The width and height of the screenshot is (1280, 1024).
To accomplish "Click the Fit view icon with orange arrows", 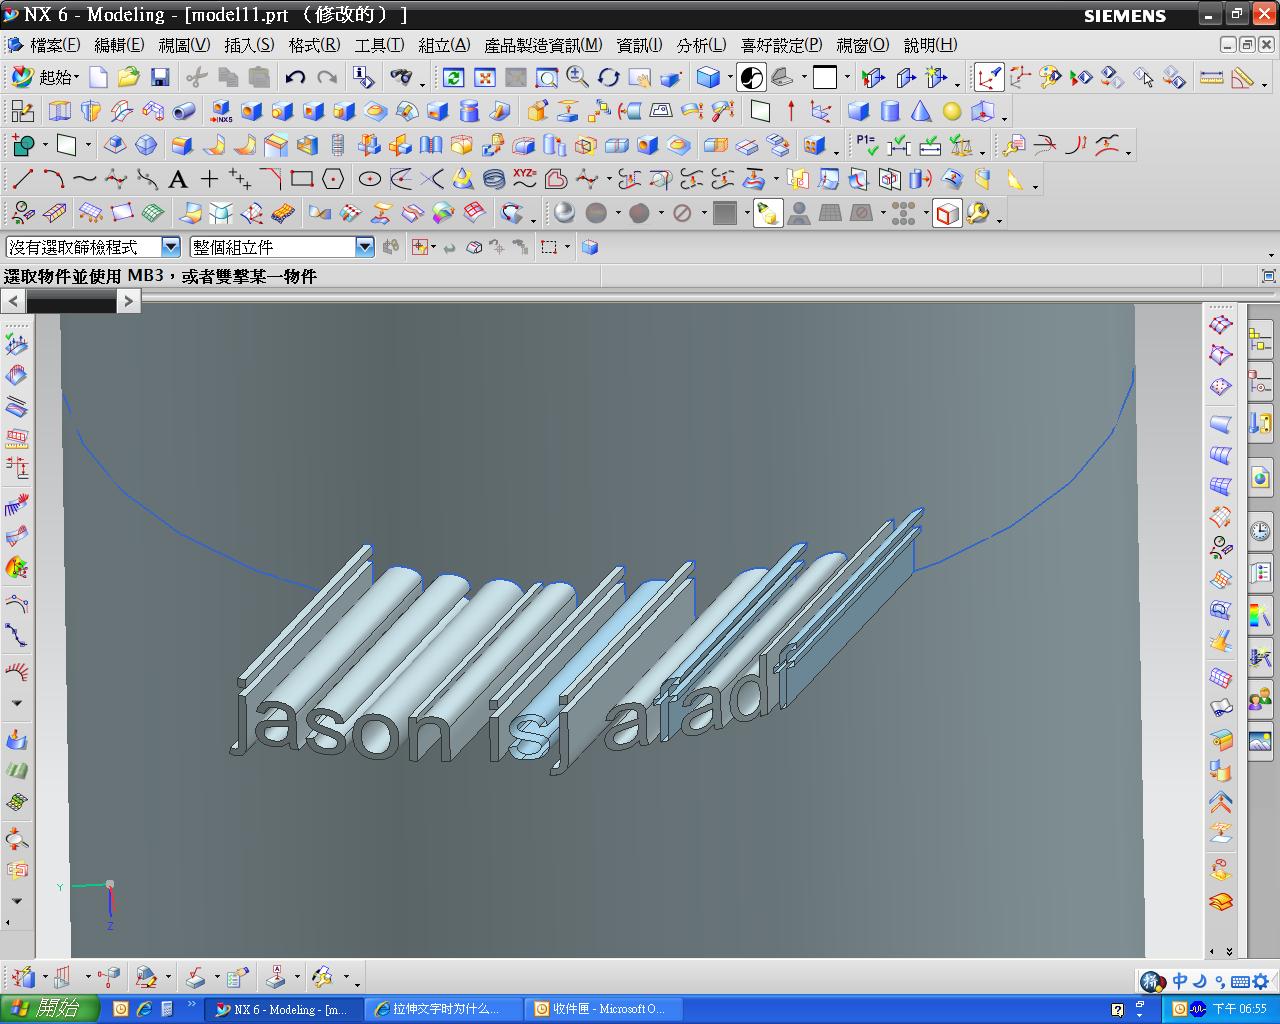I will coord(485,78).
